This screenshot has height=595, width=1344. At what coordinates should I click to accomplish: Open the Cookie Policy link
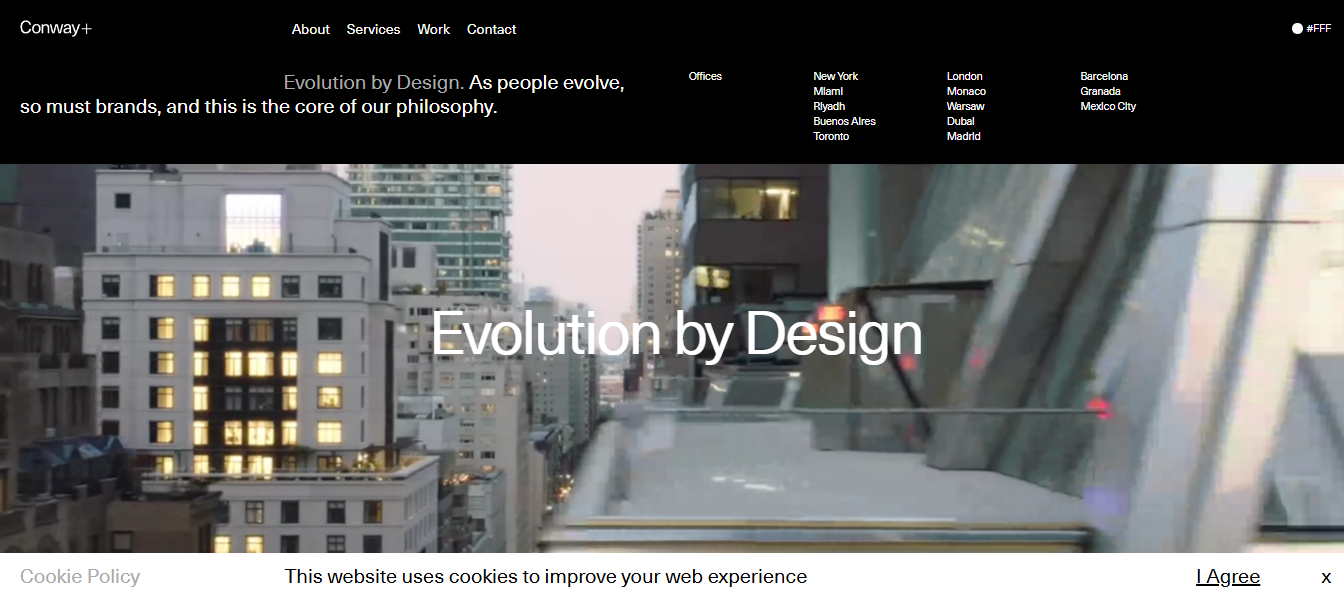pyautogui.click(x=80, y=576)
